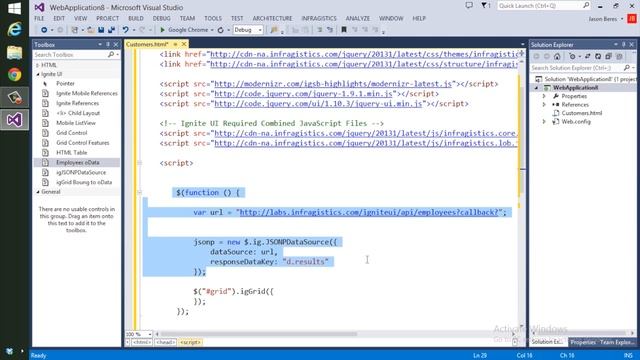
Task: Toggle the Customers.html tab pin icon
Action: click(175, 44)
